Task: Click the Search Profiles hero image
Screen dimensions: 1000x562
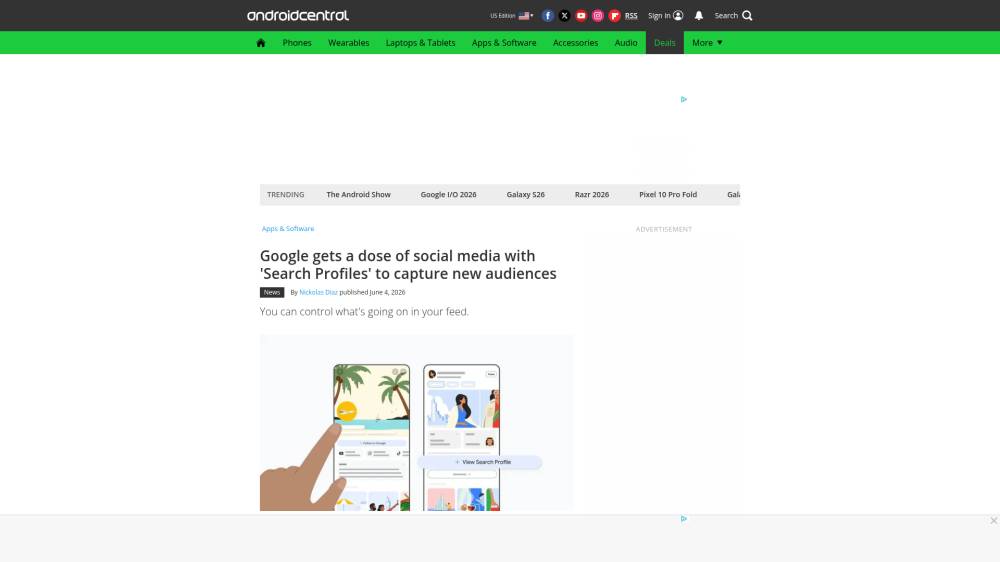Action: click(x=416, y=422)
